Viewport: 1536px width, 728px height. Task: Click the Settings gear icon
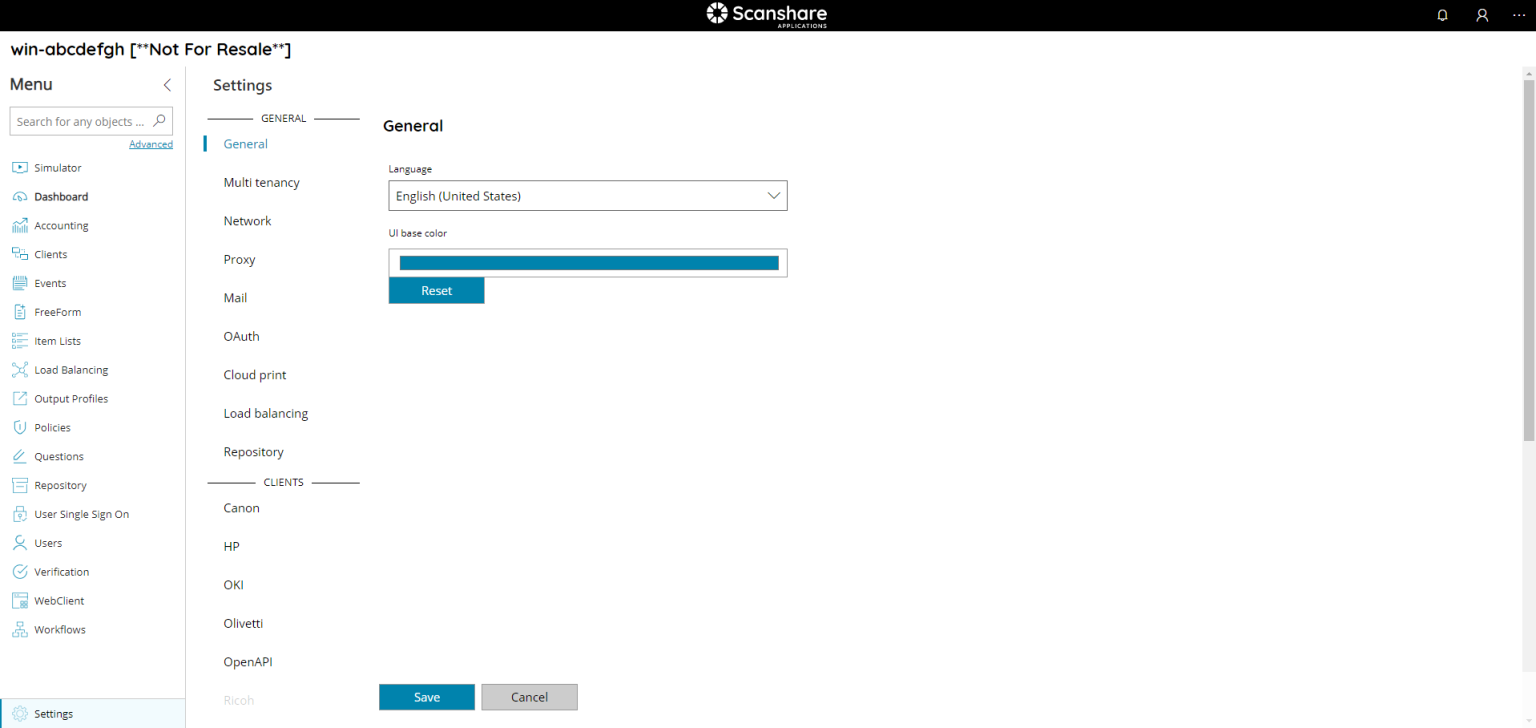(19, 714)
